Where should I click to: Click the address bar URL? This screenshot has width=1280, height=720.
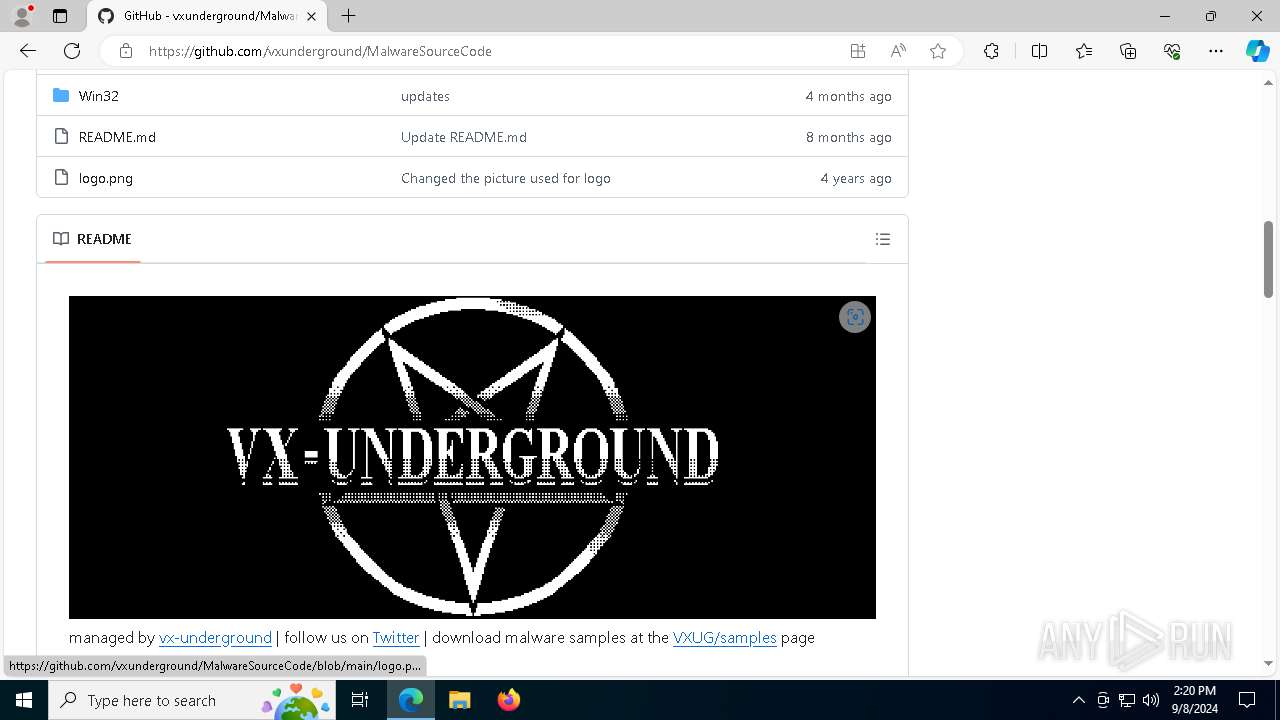[x=320, y=51]
